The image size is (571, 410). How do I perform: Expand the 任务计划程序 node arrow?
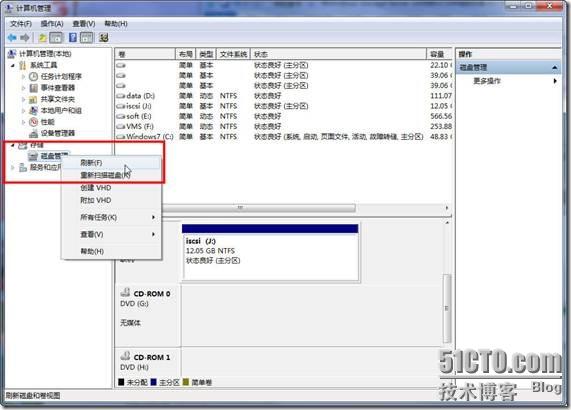click(23, 76)
